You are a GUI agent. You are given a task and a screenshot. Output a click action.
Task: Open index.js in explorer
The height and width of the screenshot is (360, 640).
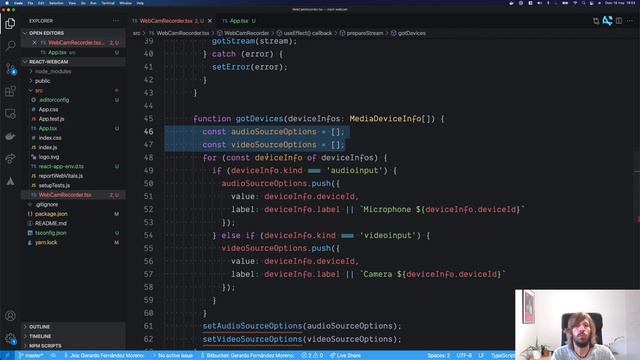48,147
